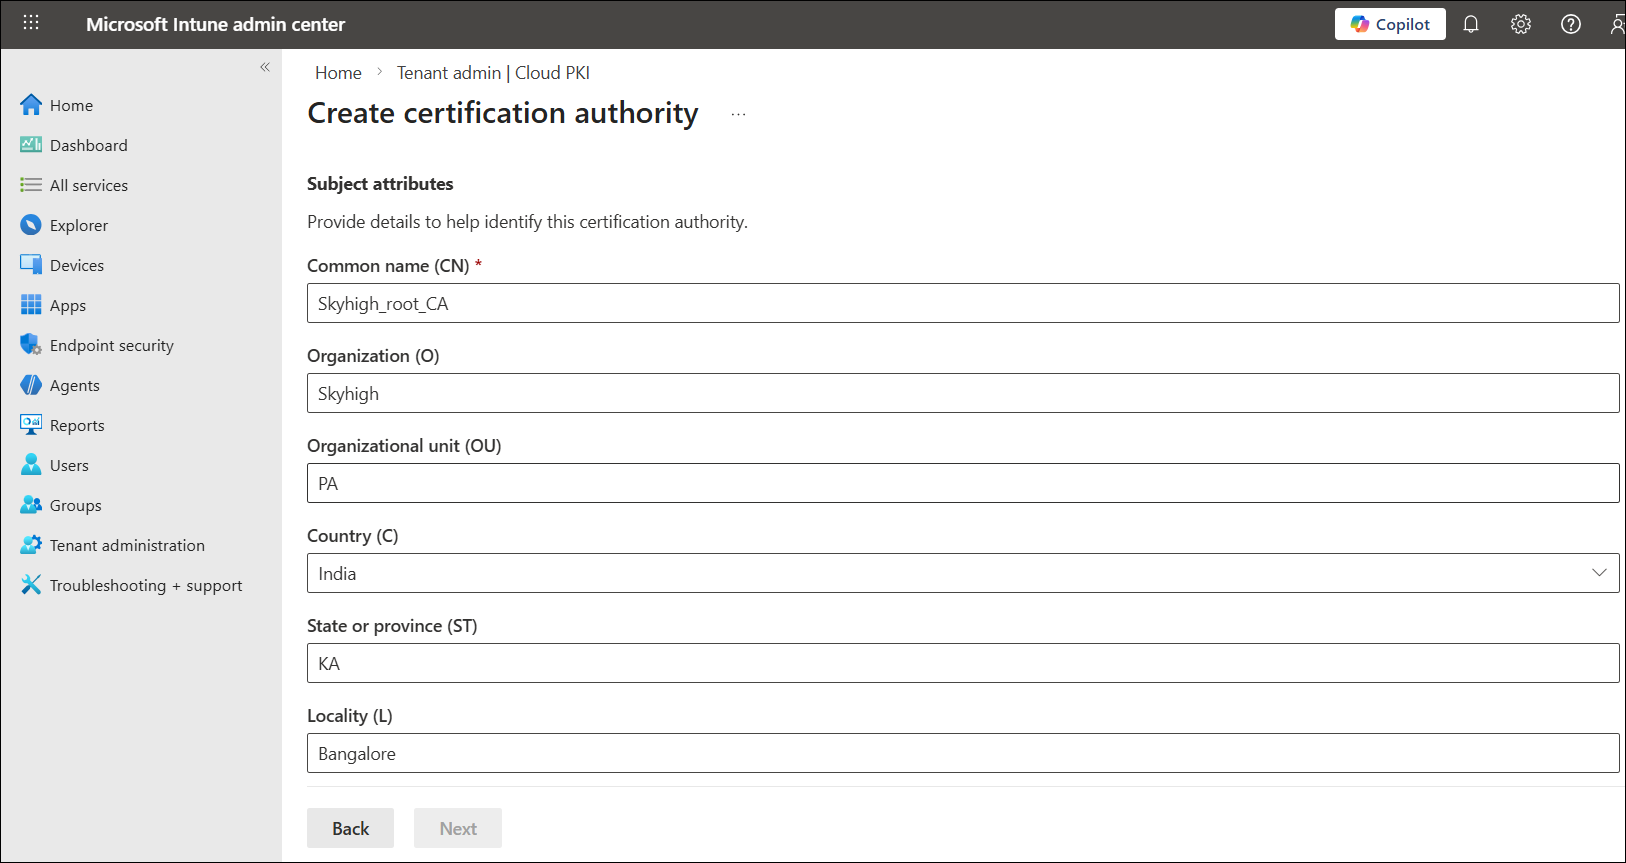This screenshot has width=1626, height=863.
Task: Click the Agents icon in sidebar
Action: pyautogui.click(x=31, y=385)
